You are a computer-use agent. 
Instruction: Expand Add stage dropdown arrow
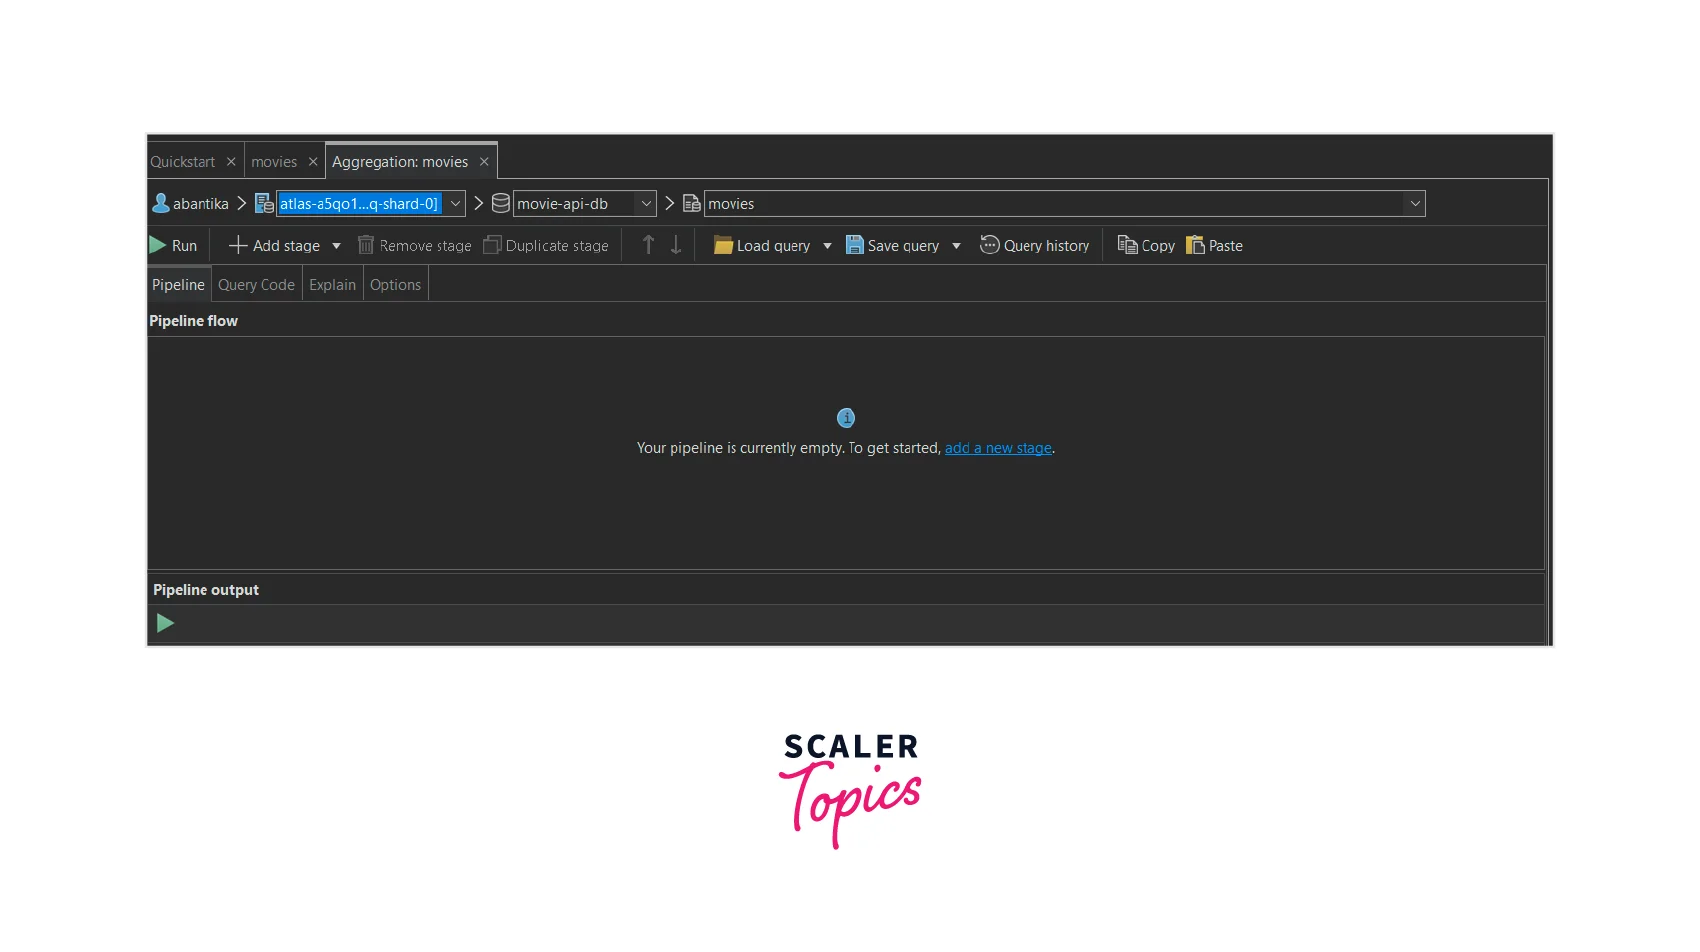pyautogui.click(x=336, y=246)
